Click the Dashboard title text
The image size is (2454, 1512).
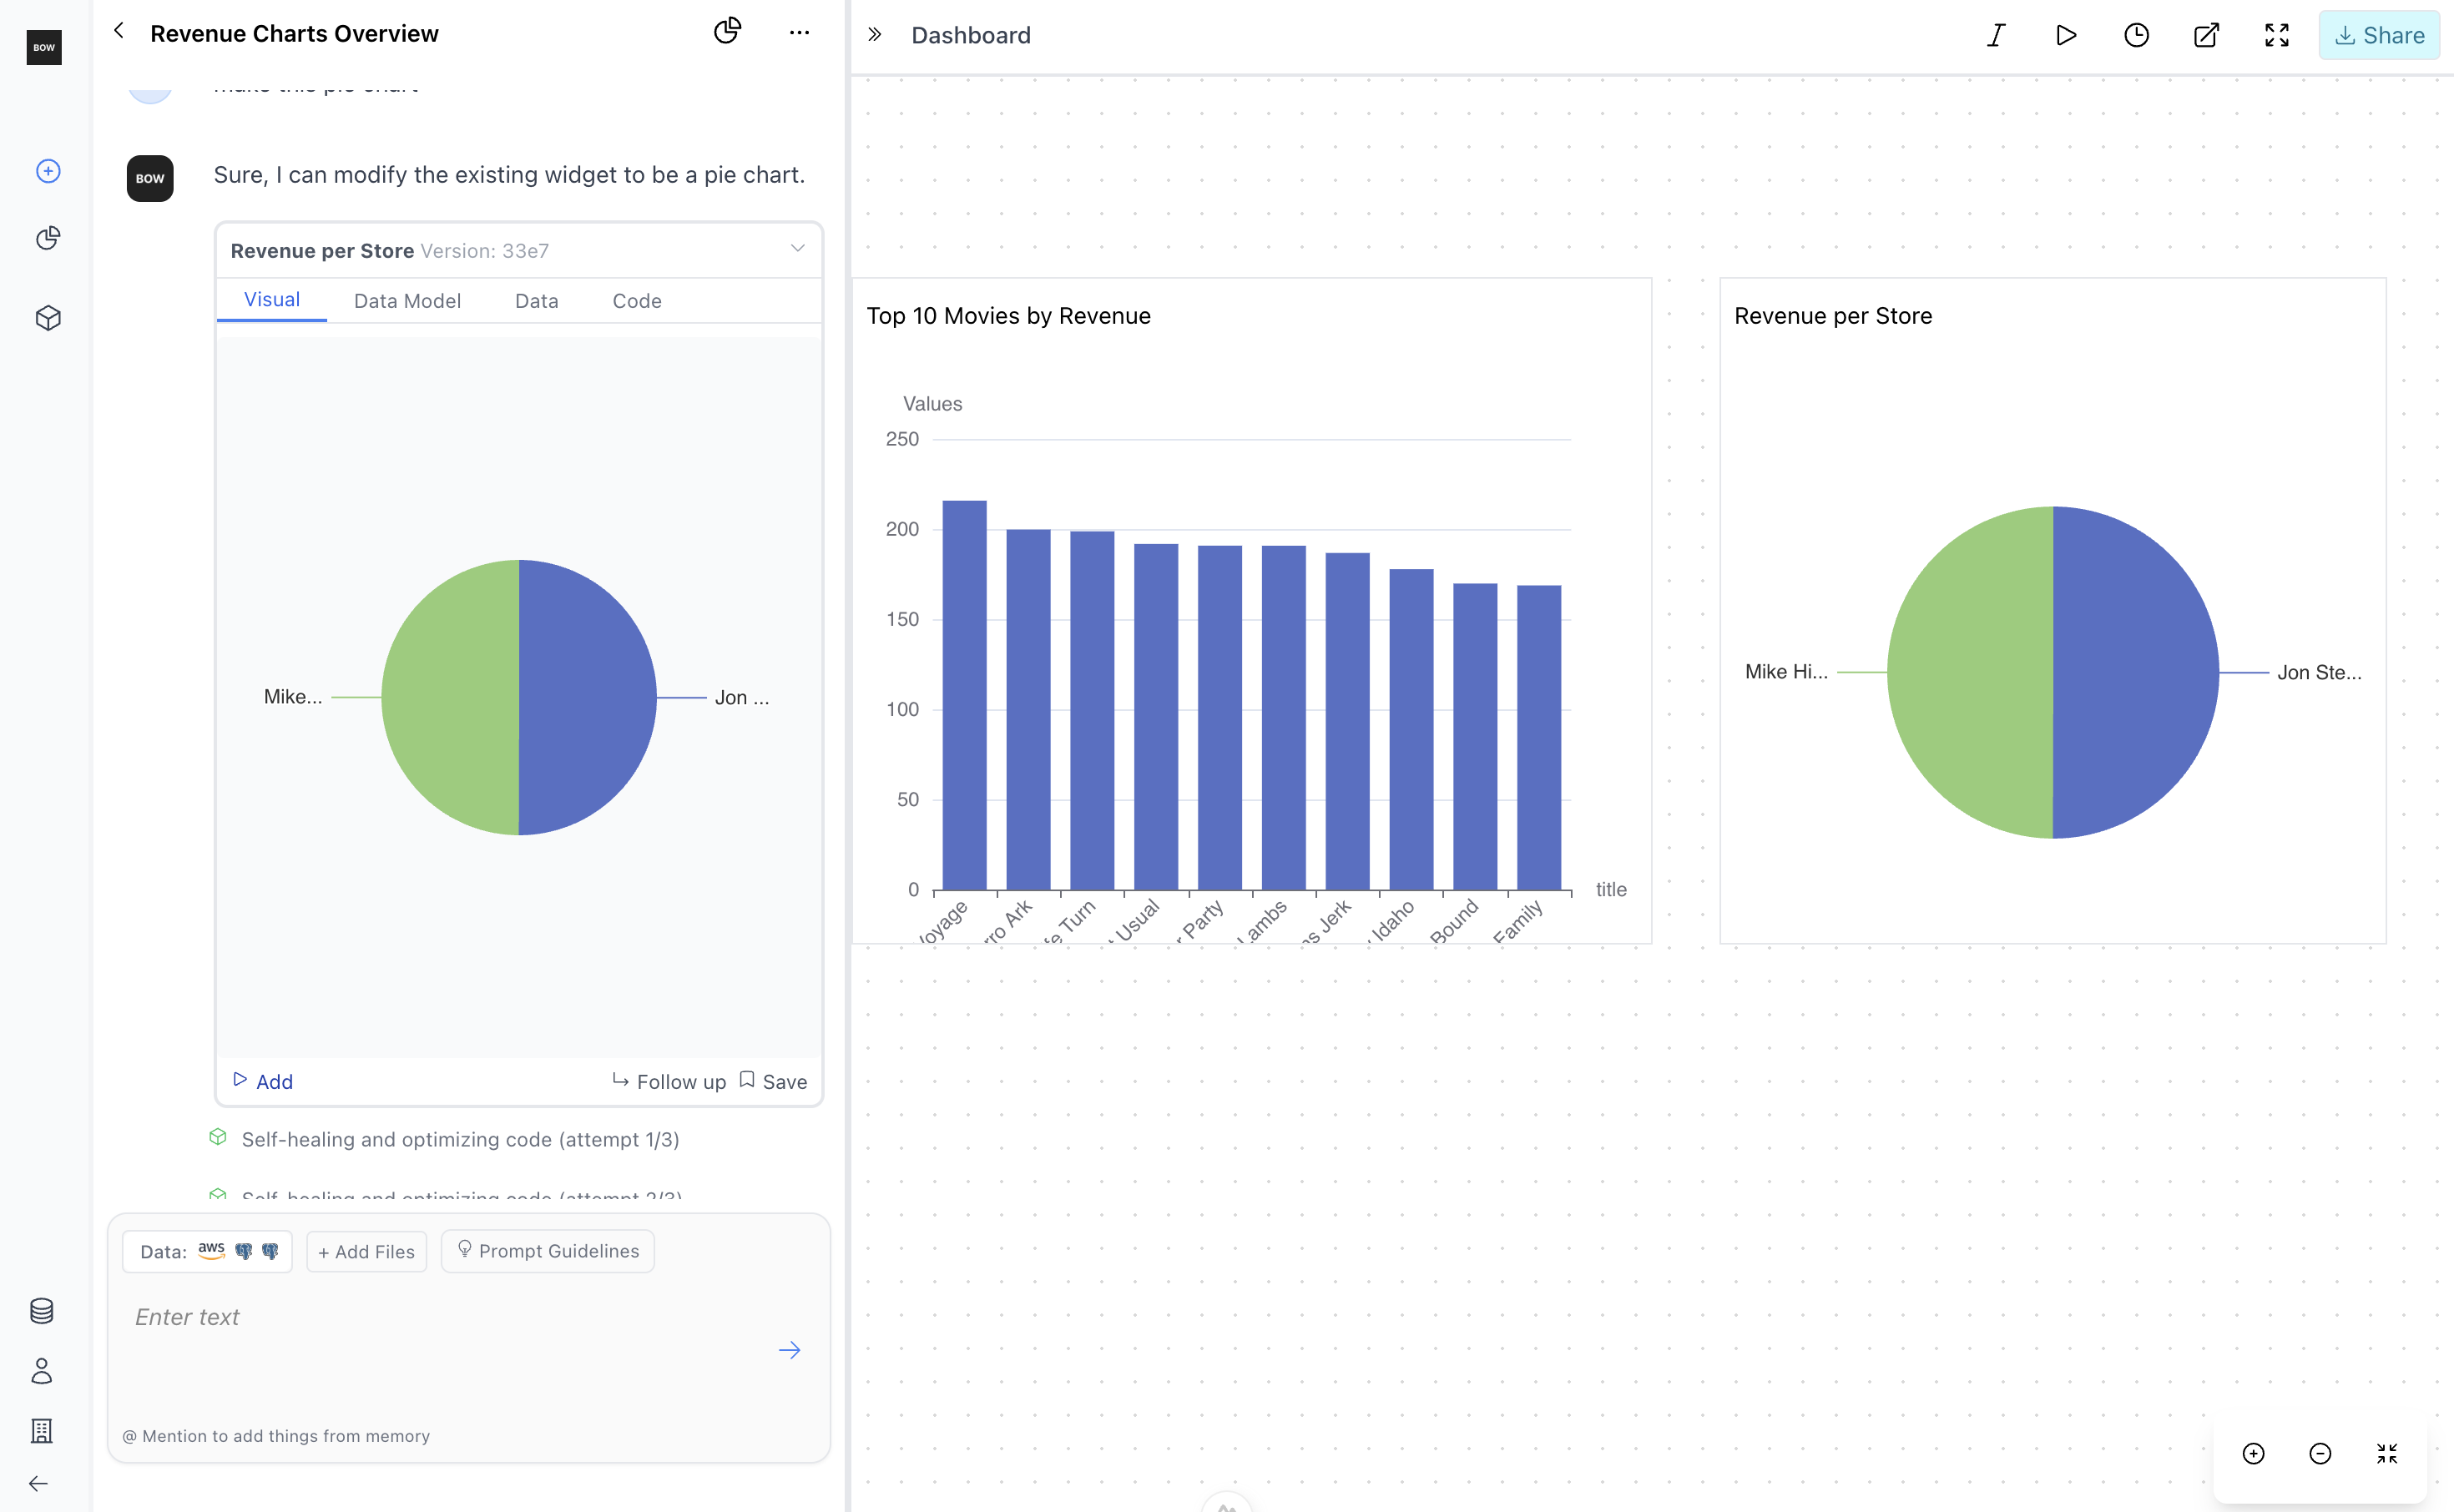tap(970, 35)
